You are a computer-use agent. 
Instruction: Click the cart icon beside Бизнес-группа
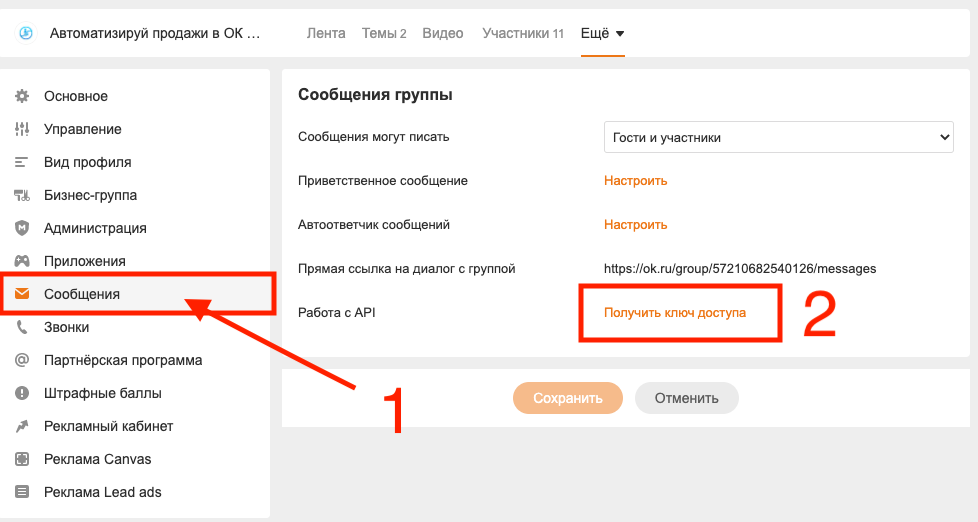pos(22,195)
